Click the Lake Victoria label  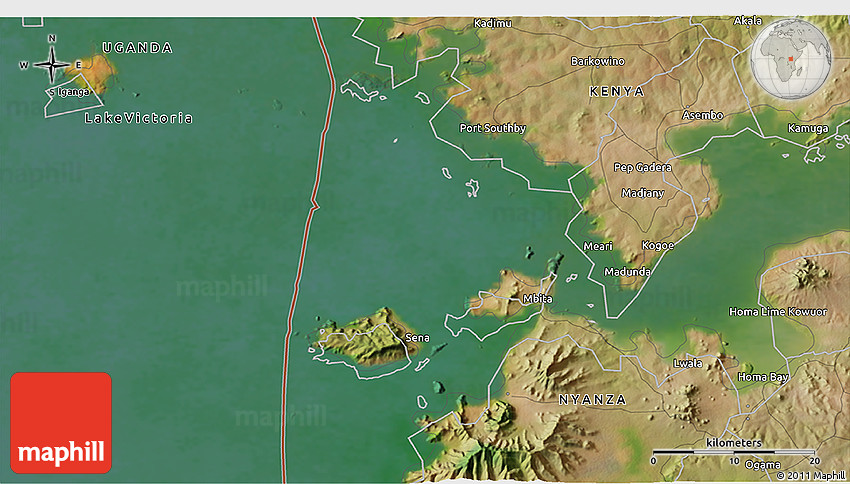(x=138, y=118)
